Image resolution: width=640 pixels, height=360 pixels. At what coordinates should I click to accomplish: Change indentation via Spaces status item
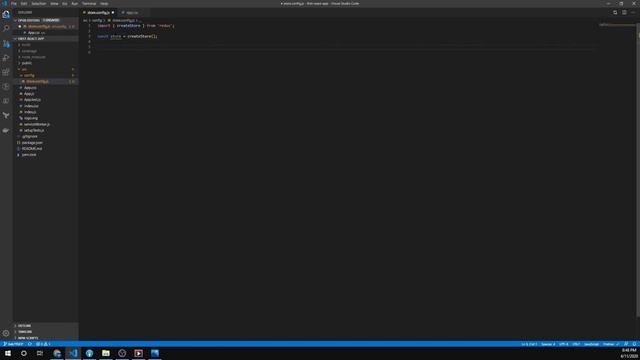pyautogui.click(x=548, y=344)
